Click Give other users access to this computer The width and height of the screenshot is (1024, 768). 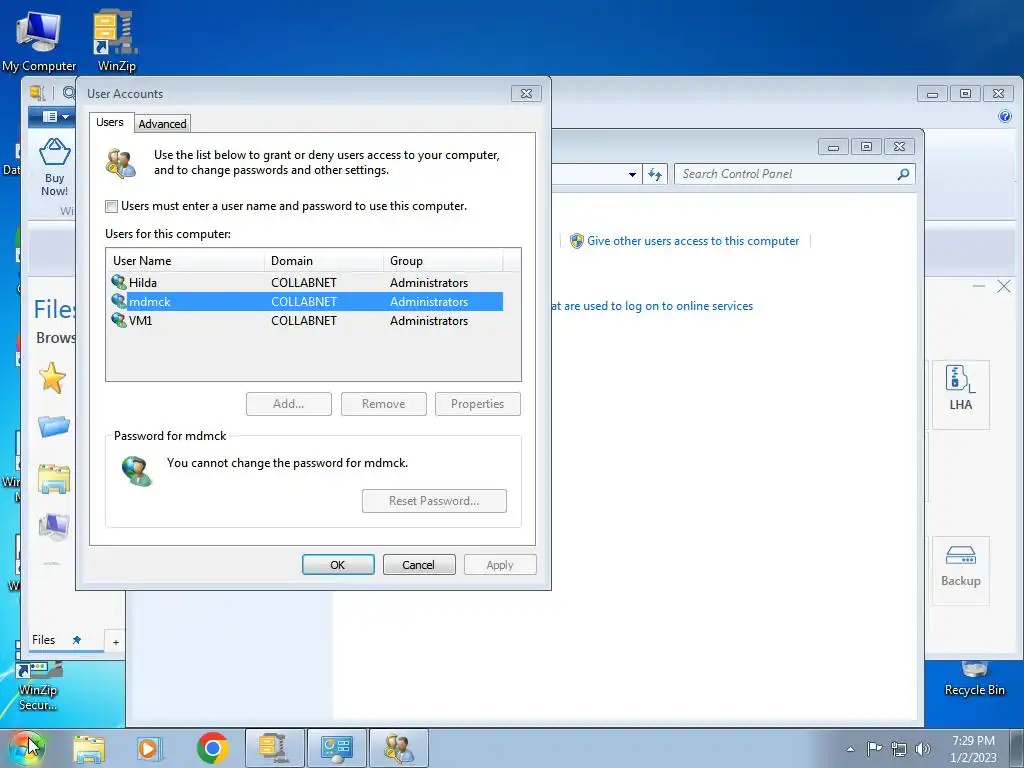[693, 241]
